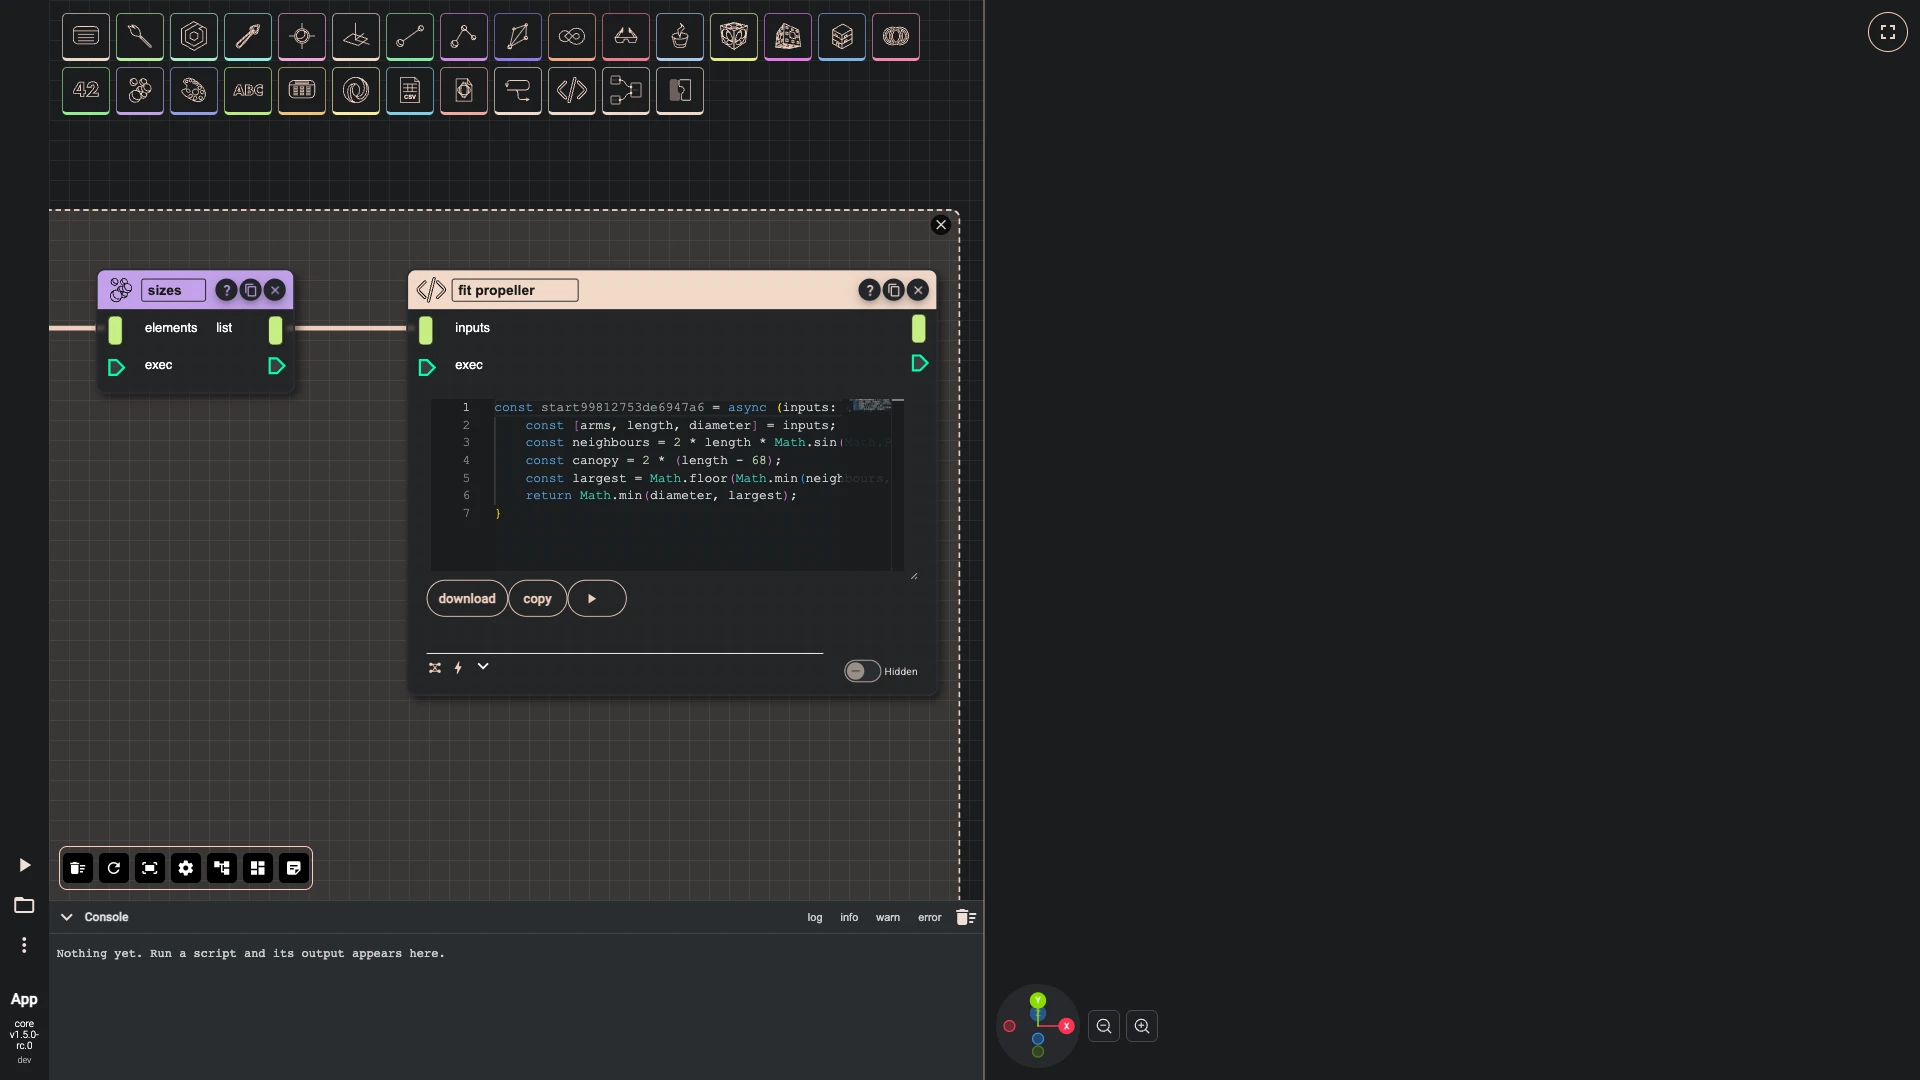The image size is (1920, 1080).
Task: Run the script with the play button
Action: pos(597,598)
